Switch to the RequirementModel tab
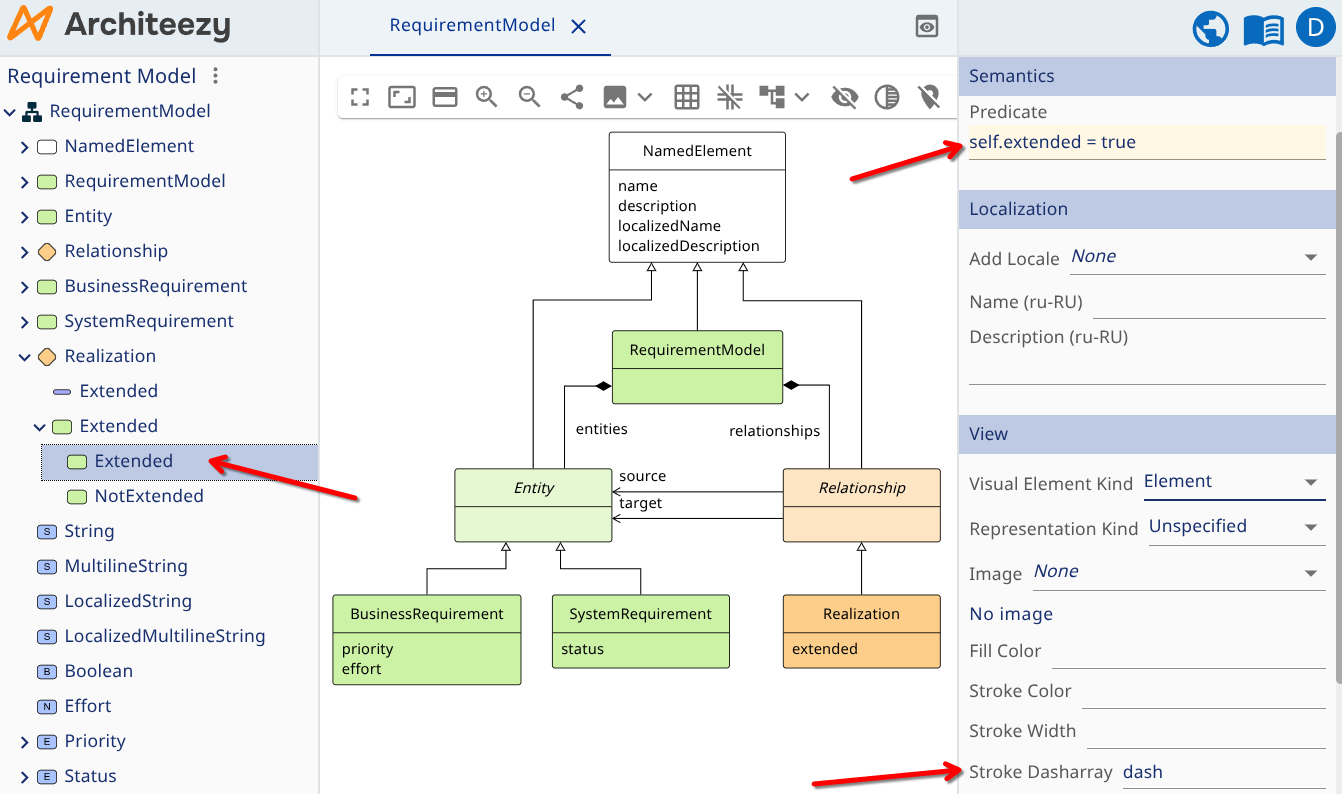The image size is (1342, 794). (472, 26)
